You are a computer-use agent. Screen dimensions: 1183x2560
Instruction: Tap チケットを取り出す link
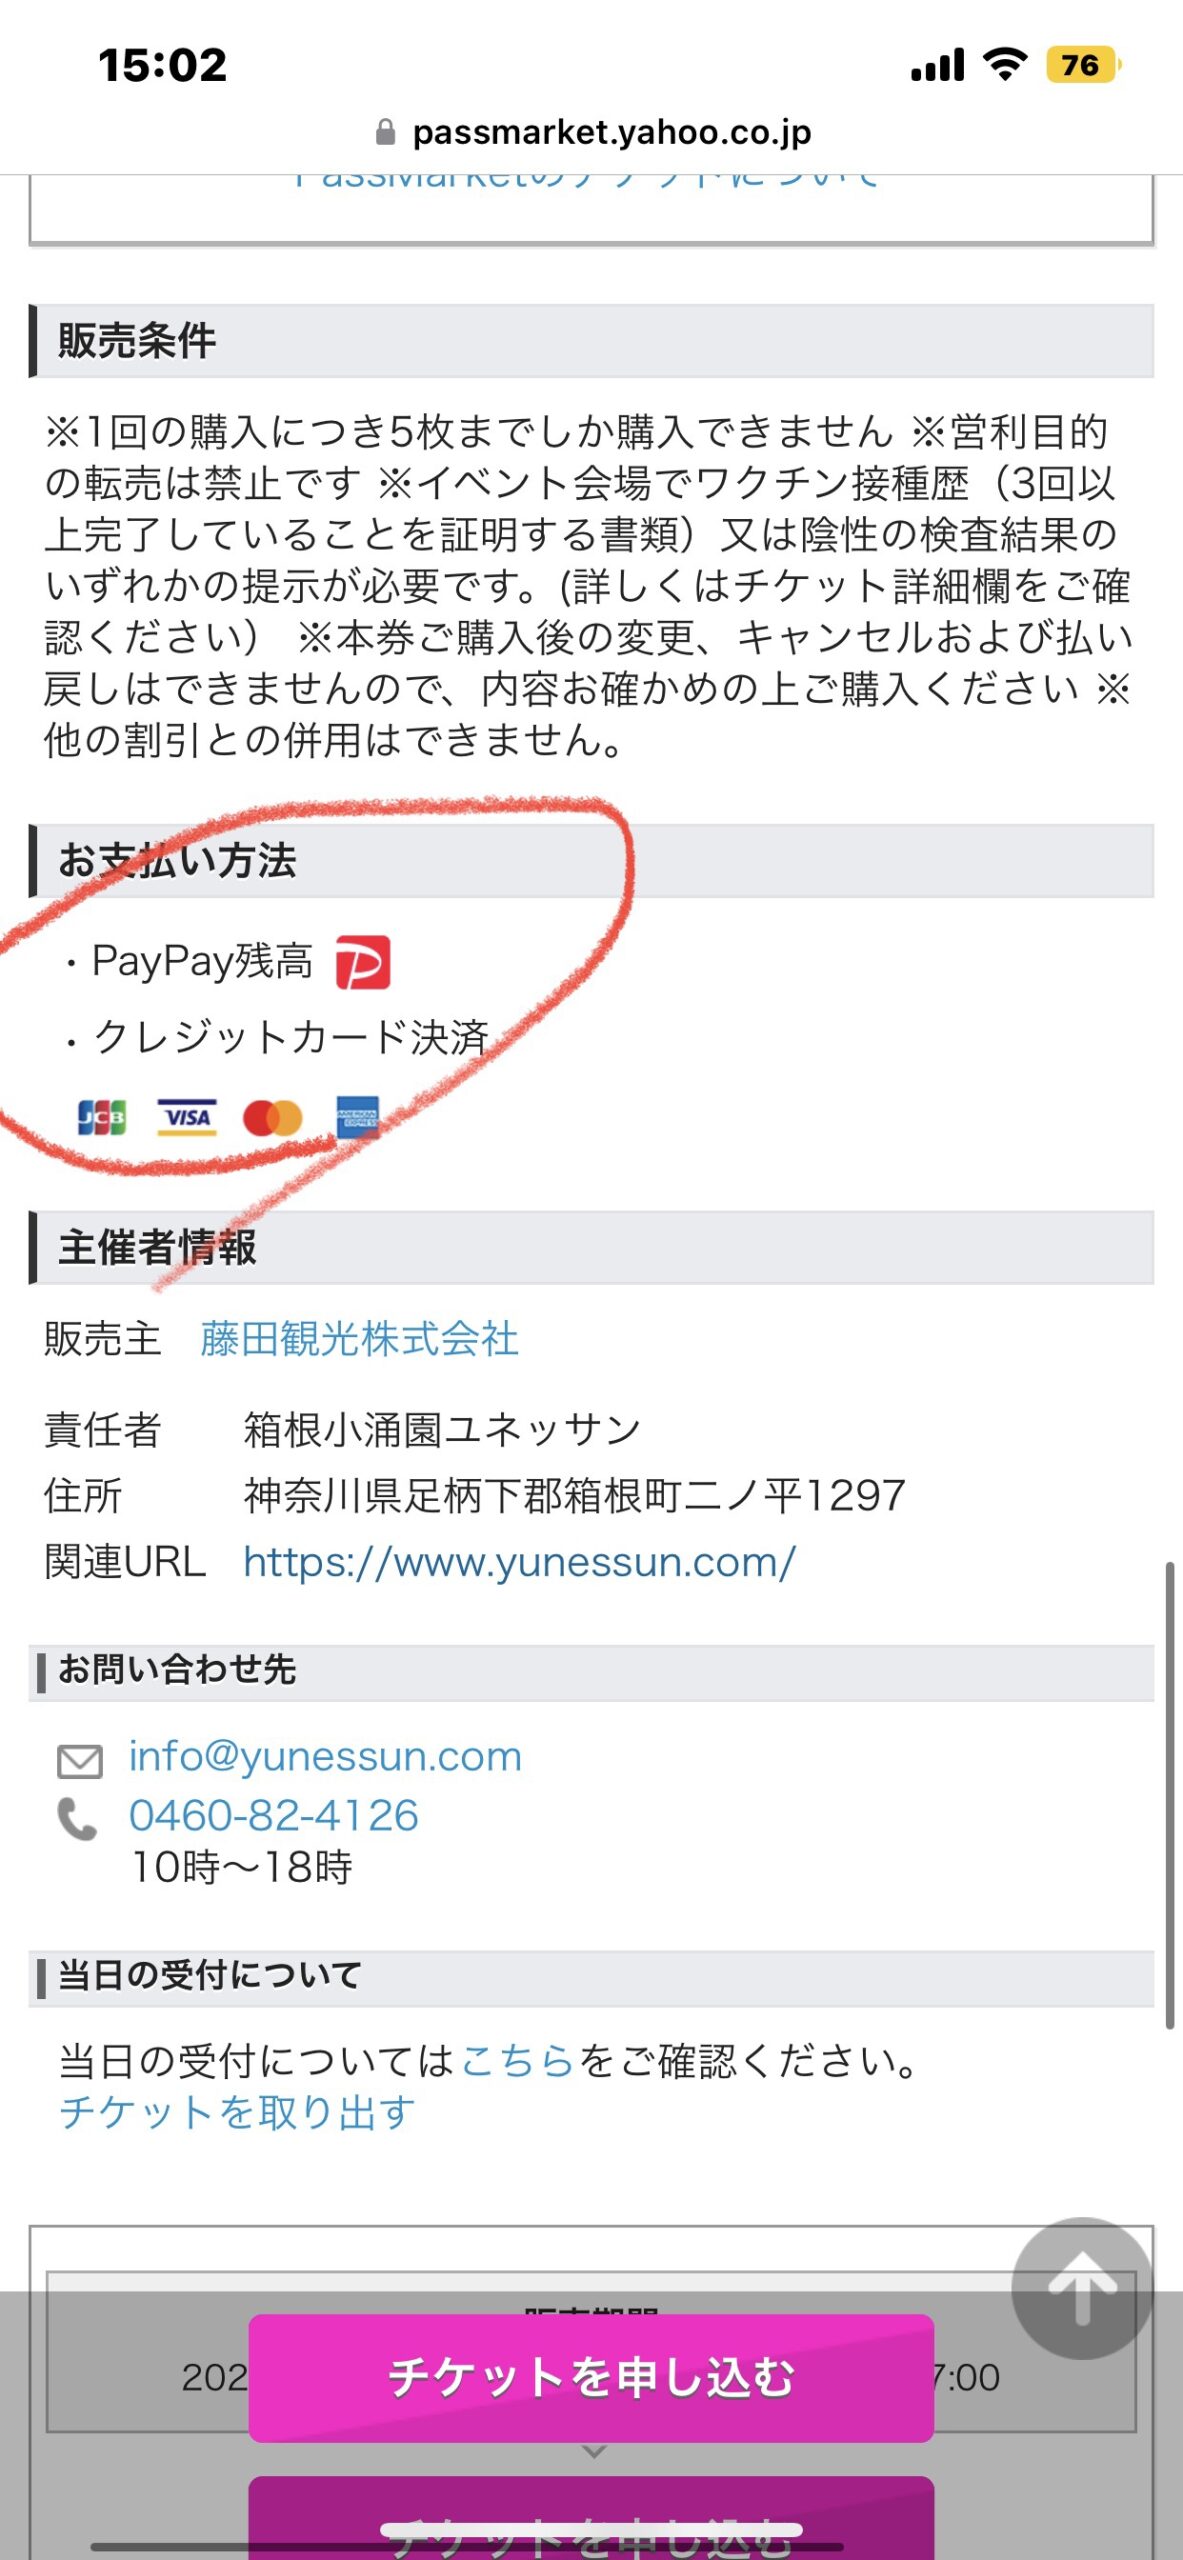click(x=237, y=2113)
